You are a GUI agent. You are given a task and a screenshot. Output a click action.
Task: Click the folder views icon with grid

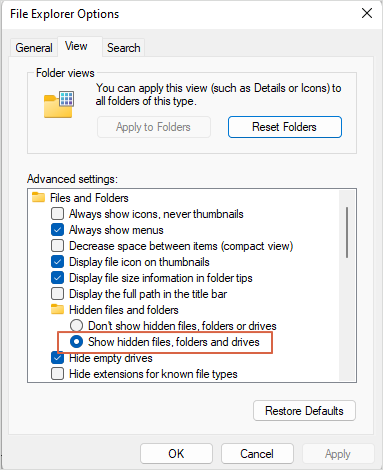click(x=59, y=104)
